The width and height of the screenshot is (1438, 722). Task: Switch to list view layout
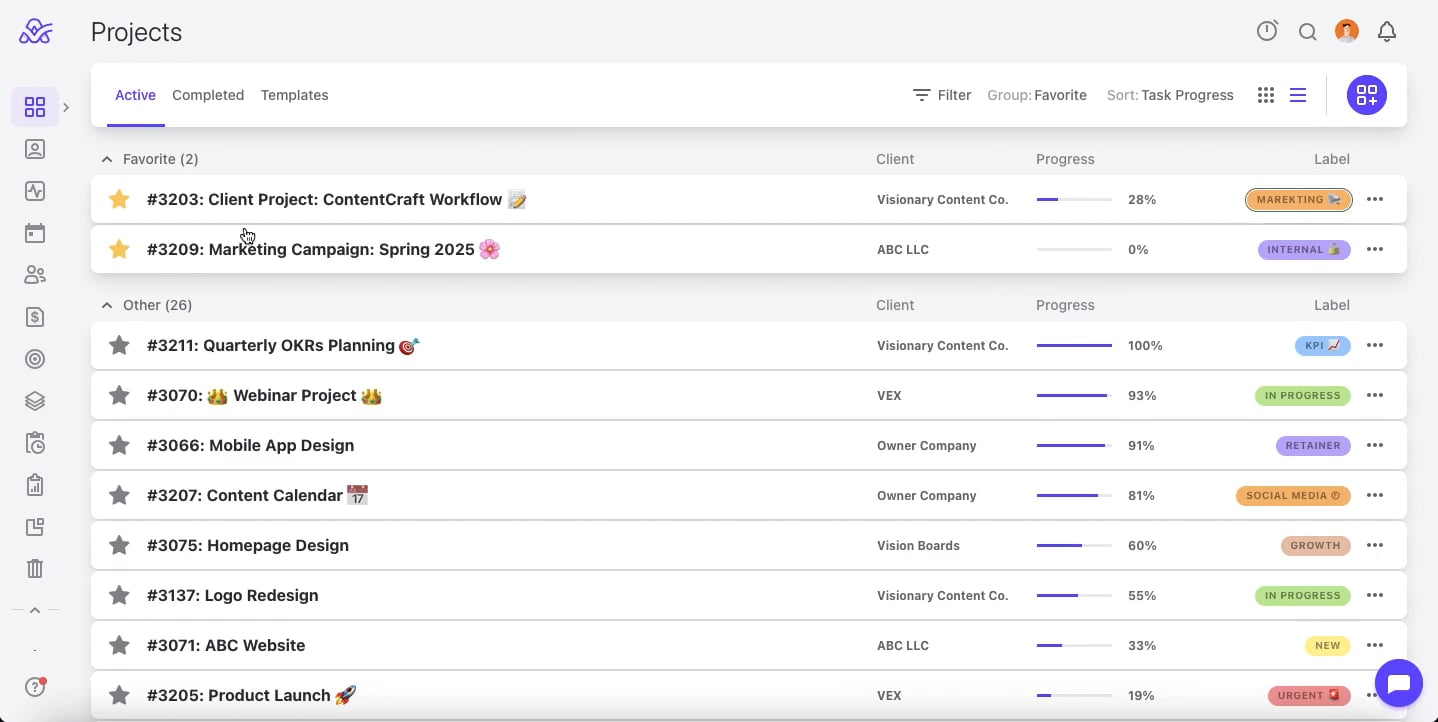click(x=1298, y=95)
